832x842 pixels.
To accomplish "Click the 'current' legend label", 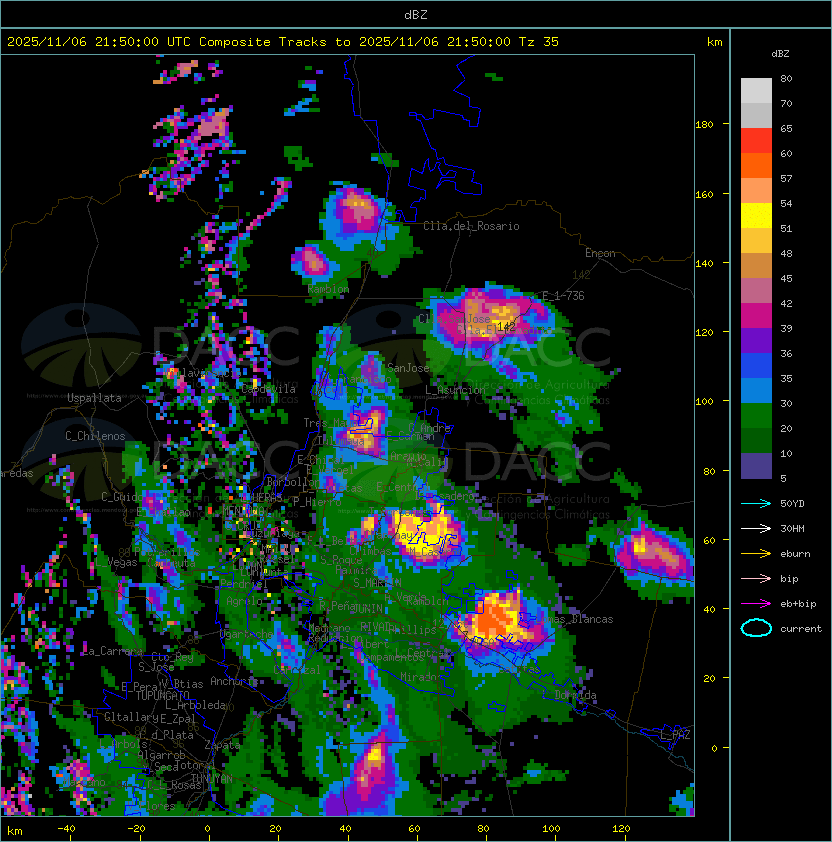I will point(801,629).
